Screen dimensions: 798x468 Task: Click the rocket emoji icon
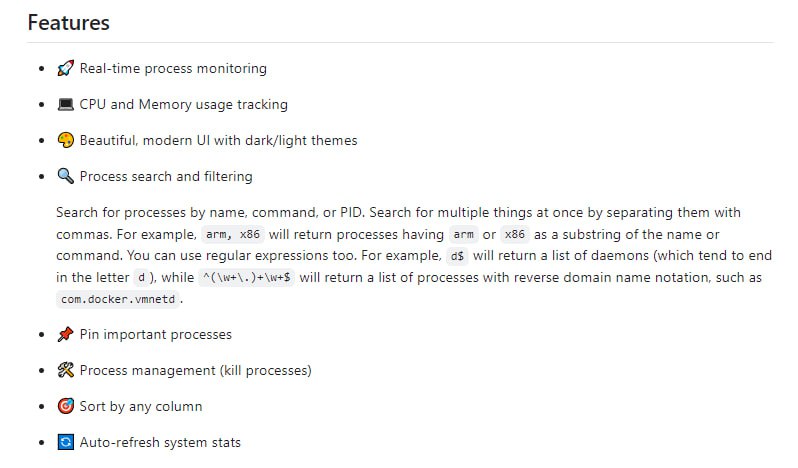pyautogui.click(x=66, y=69)
